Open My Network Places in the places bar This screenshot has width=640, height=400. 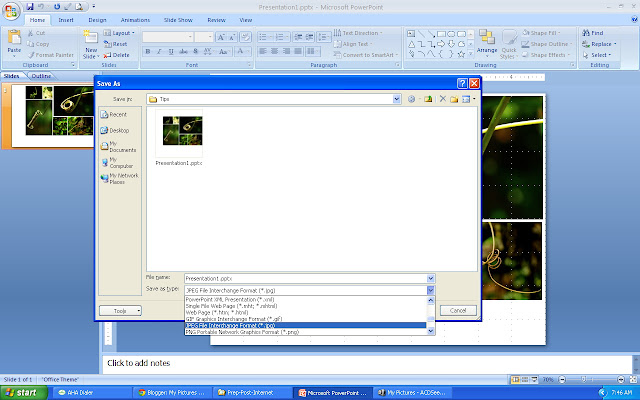120,179
